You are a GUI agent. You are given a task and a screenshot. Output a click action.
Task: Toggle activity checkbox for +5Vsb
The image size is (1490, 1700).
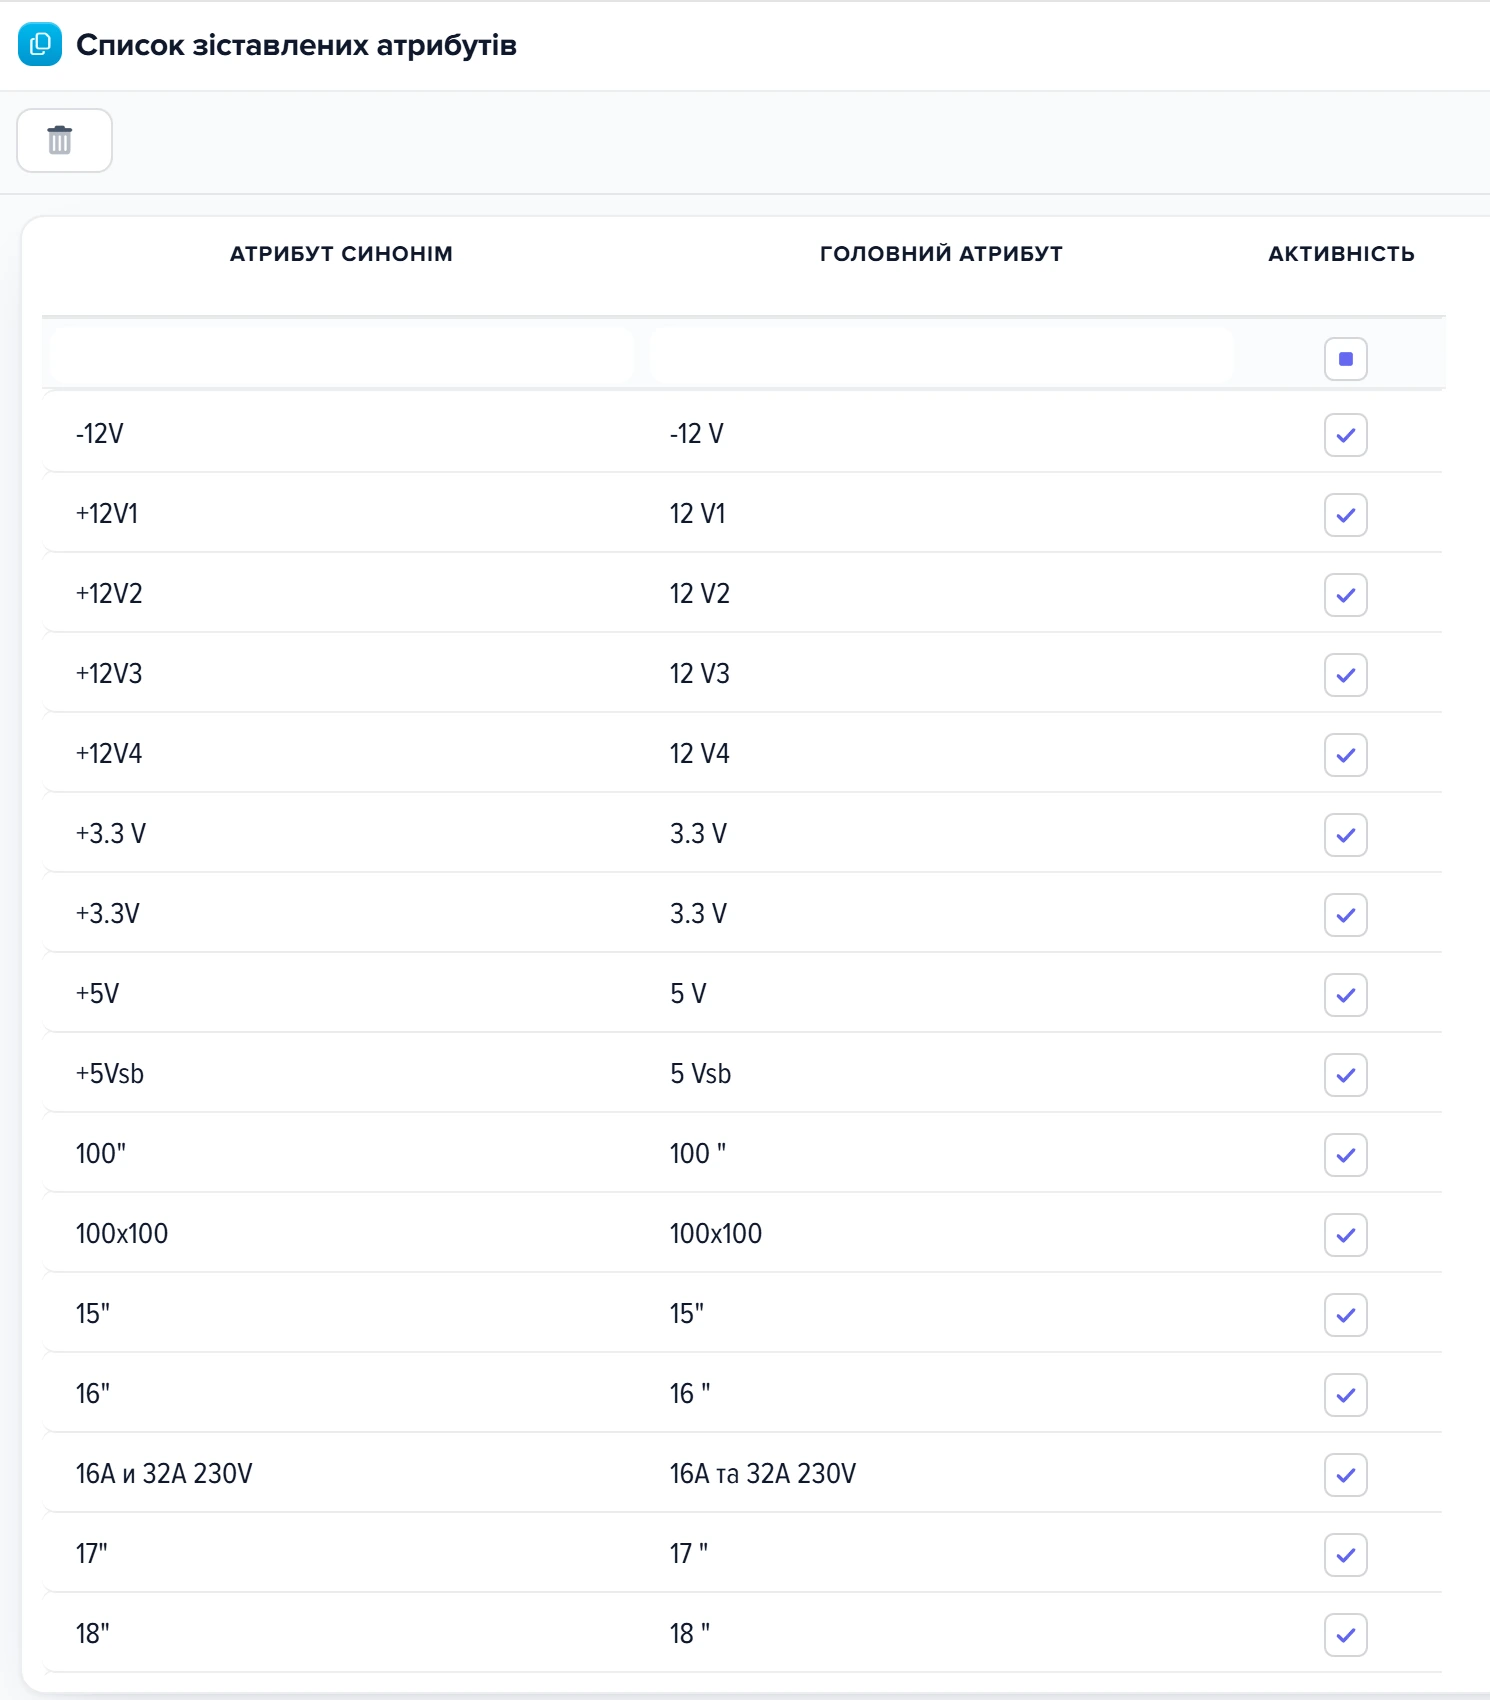[1346, 1075]
